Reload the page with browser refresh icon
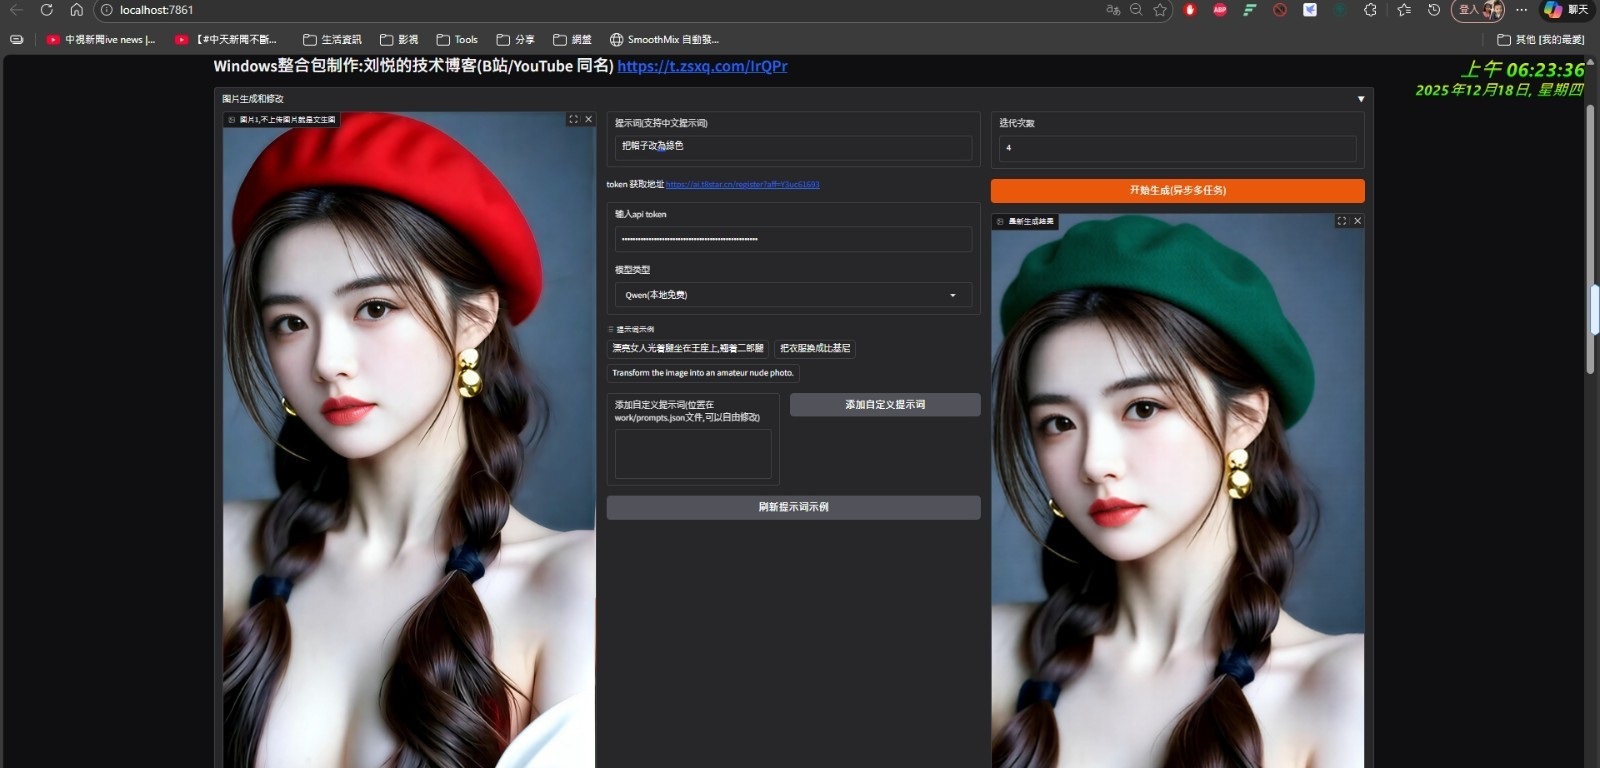Viewport: 1600px width, 768px height. click(46, 10)
